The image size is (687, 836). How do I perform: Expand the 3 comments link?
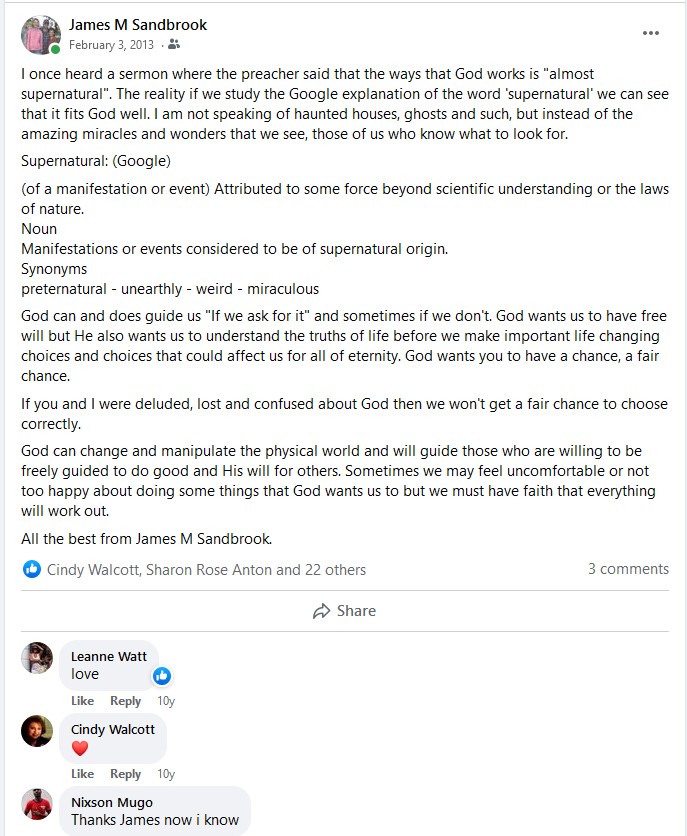[628, 569]
